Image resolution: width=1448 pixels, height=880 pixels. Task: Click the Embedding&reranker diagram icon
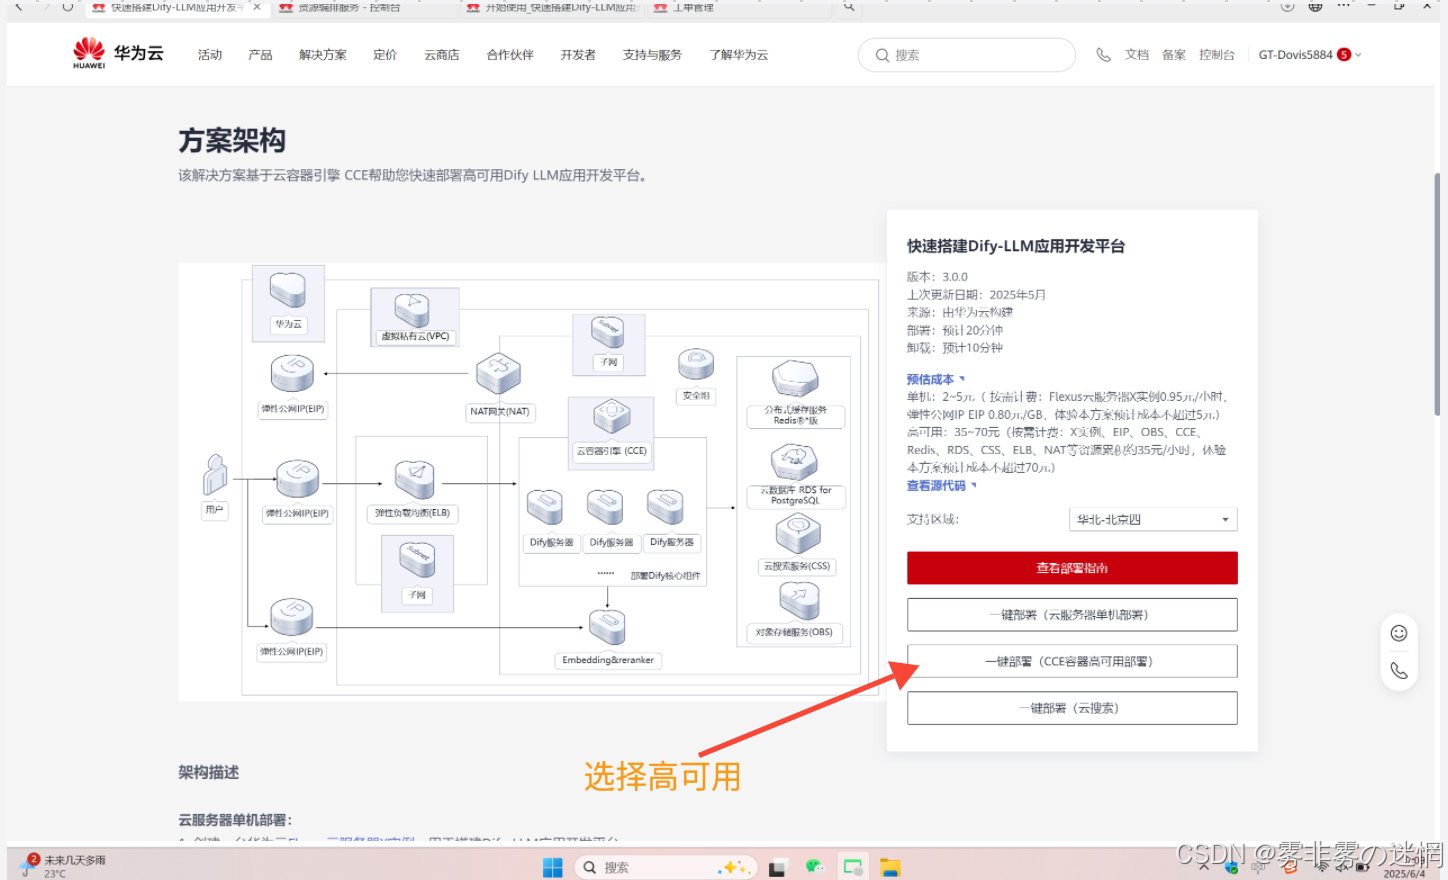coord(607,627)
